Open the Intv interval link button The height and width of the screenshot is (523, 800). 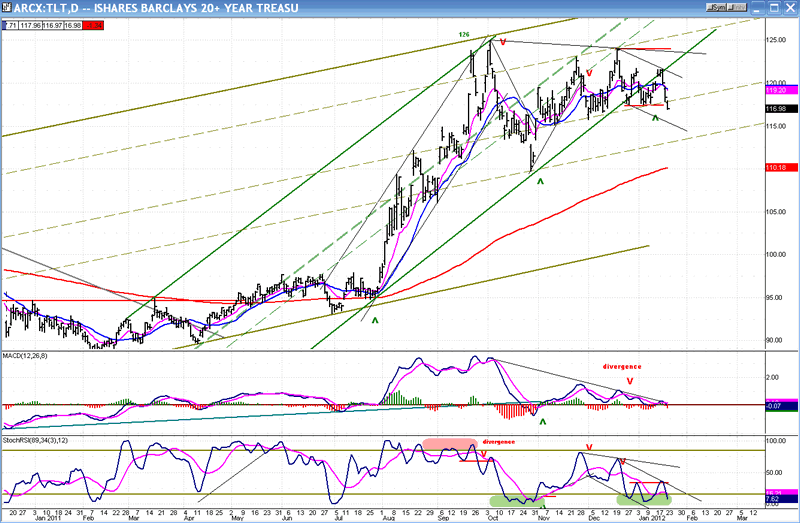tap(737, 8)
